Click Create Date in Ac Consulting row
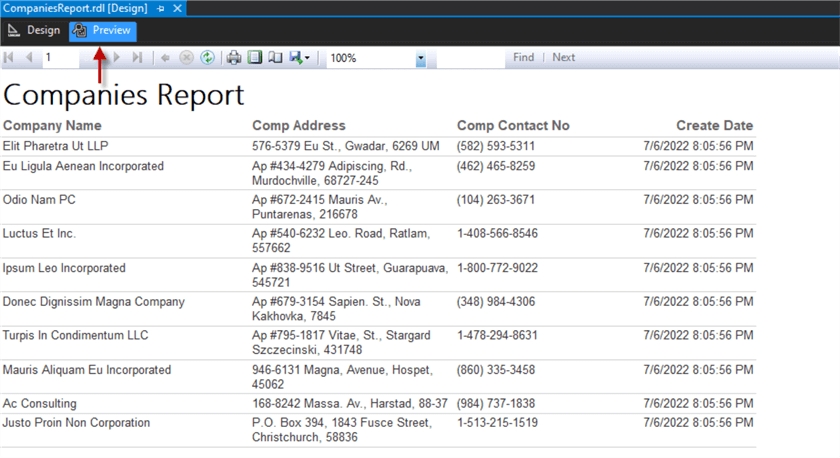Image resolution: width=840 pixels, height=458 pixels. click(699, 403)
